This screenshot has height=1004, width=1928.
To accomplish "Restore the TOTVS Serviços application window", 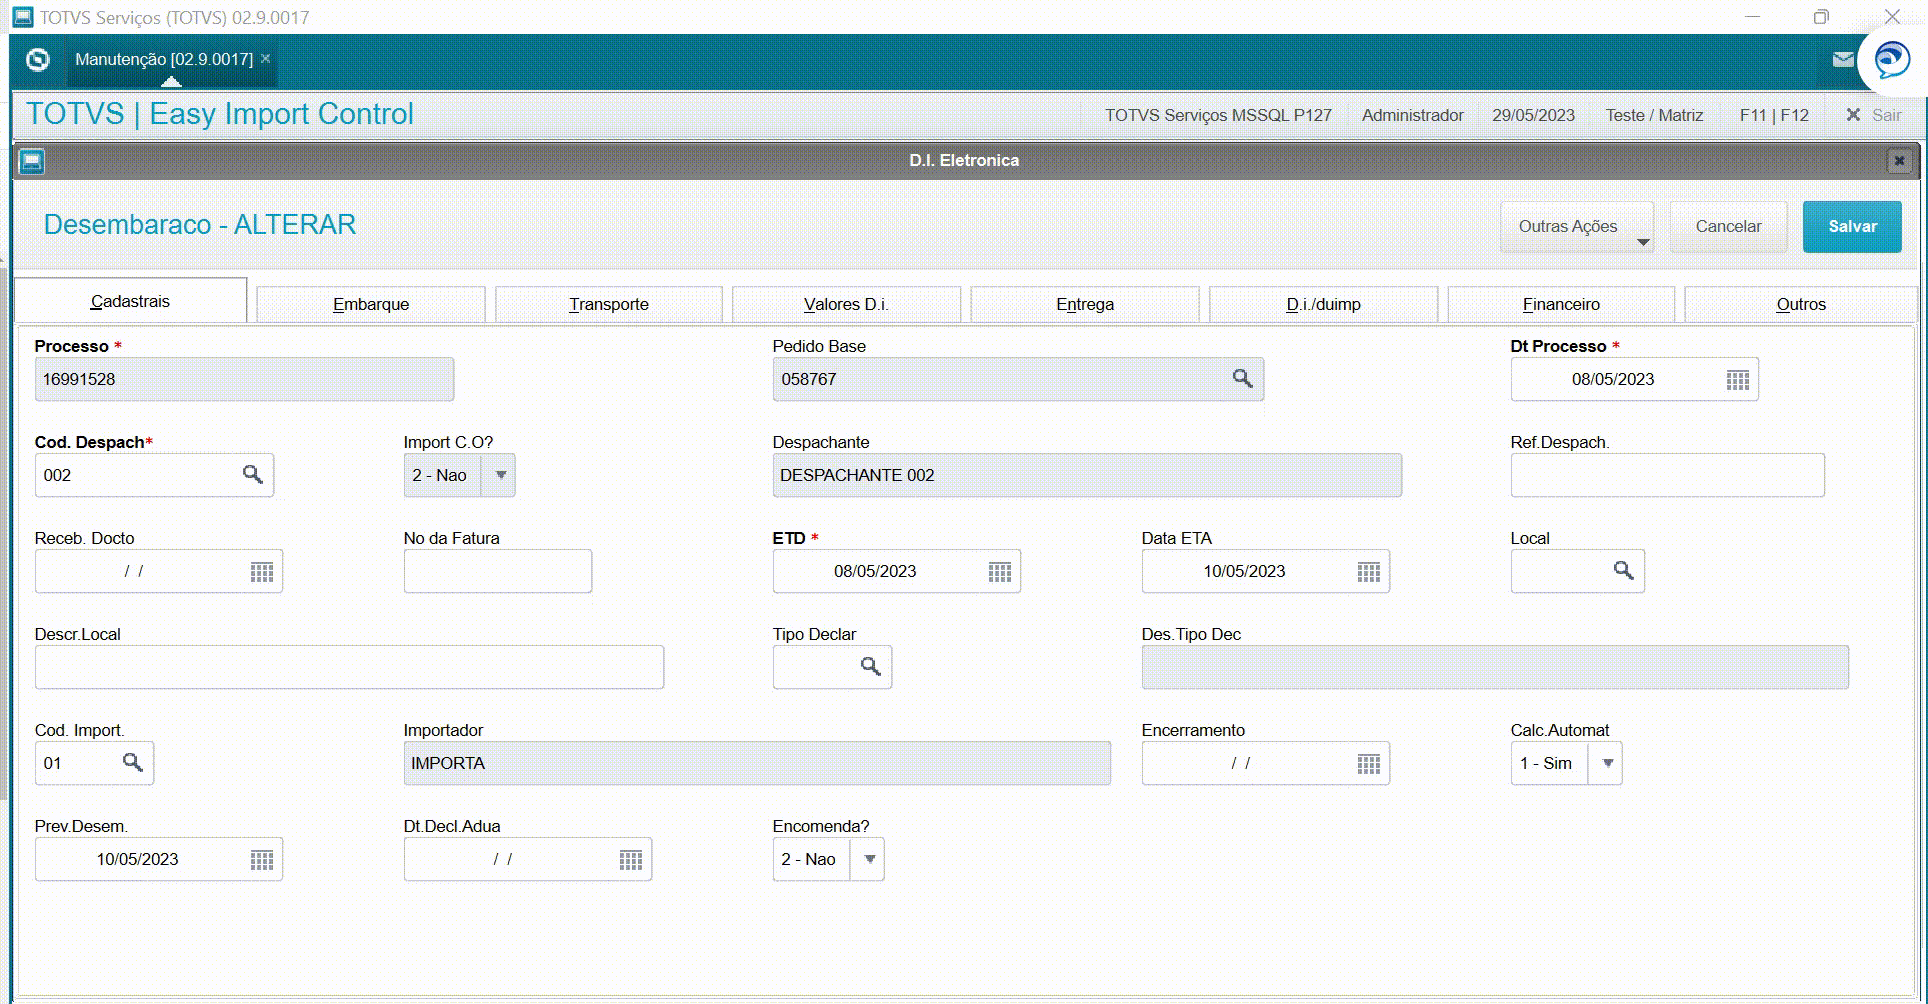I will (1821, 17).
